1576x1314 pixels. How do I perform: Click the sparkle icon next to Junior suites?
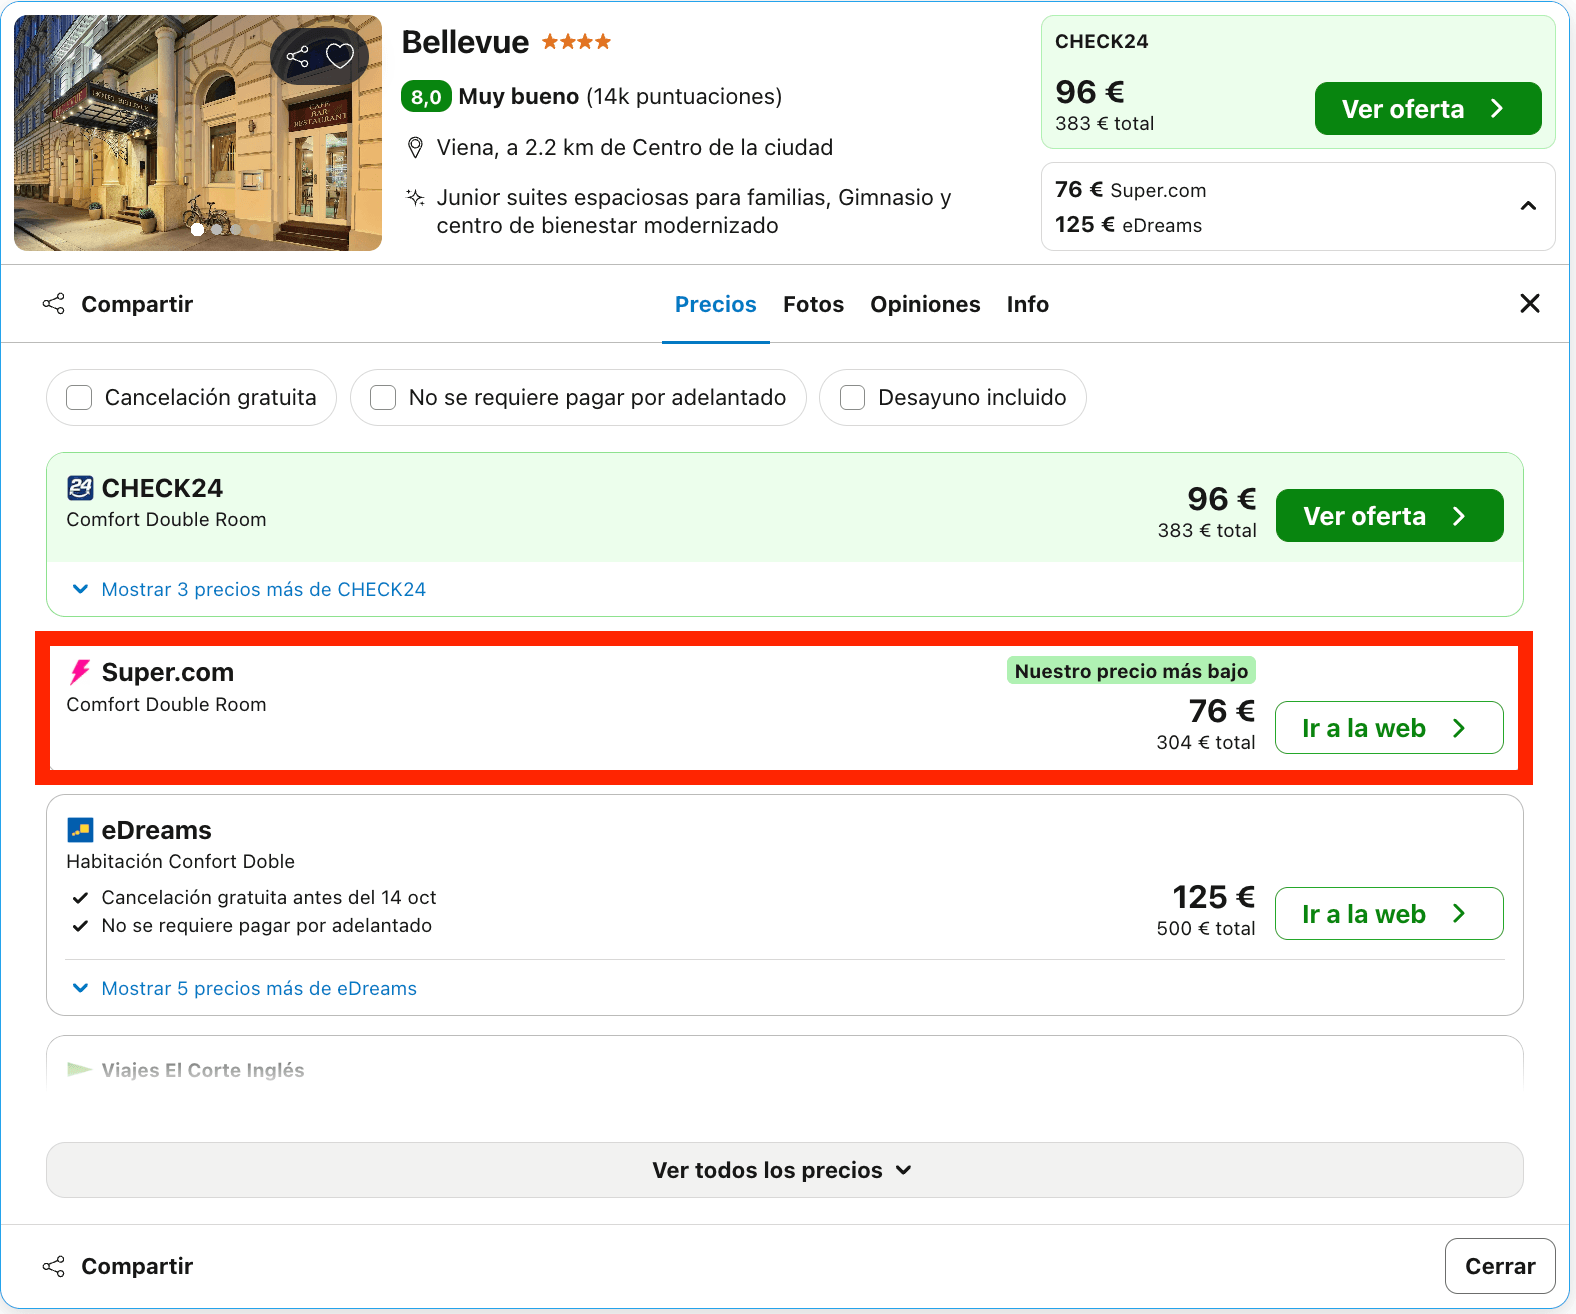point(415,197)
